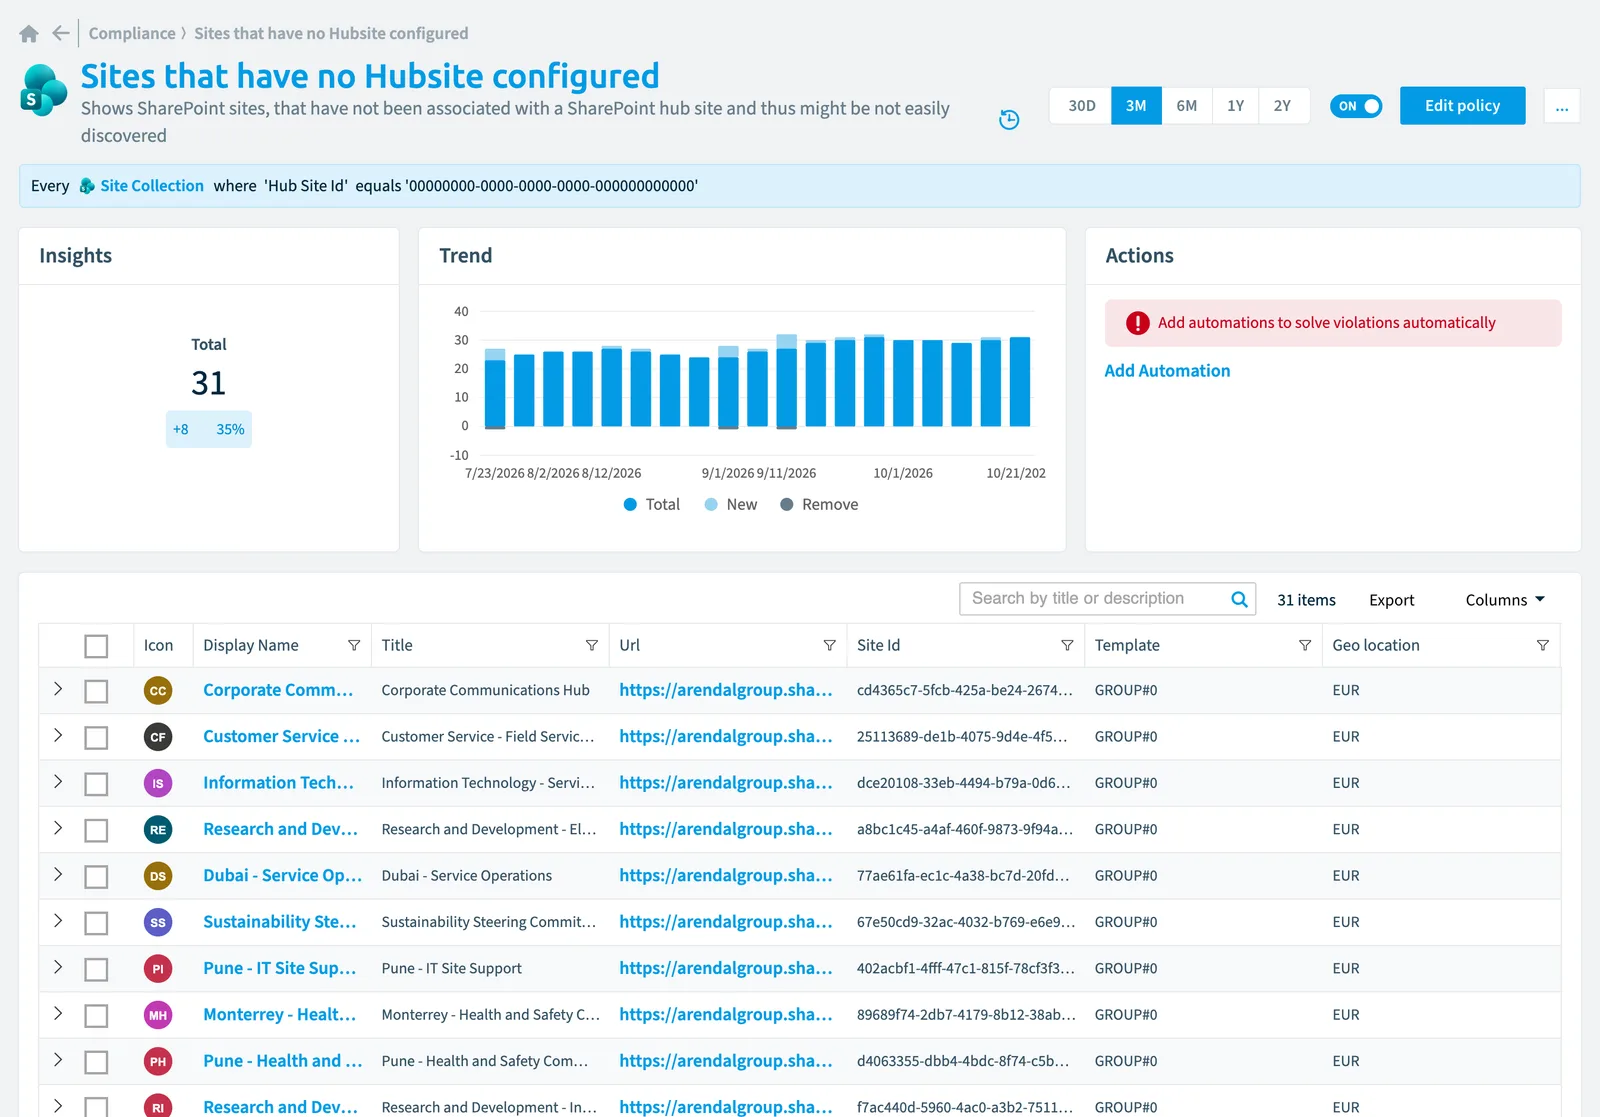Expand the Monterrey - Health and Safety row
Viewport: 1600px width, 1117px height.
coord(58,1013)
